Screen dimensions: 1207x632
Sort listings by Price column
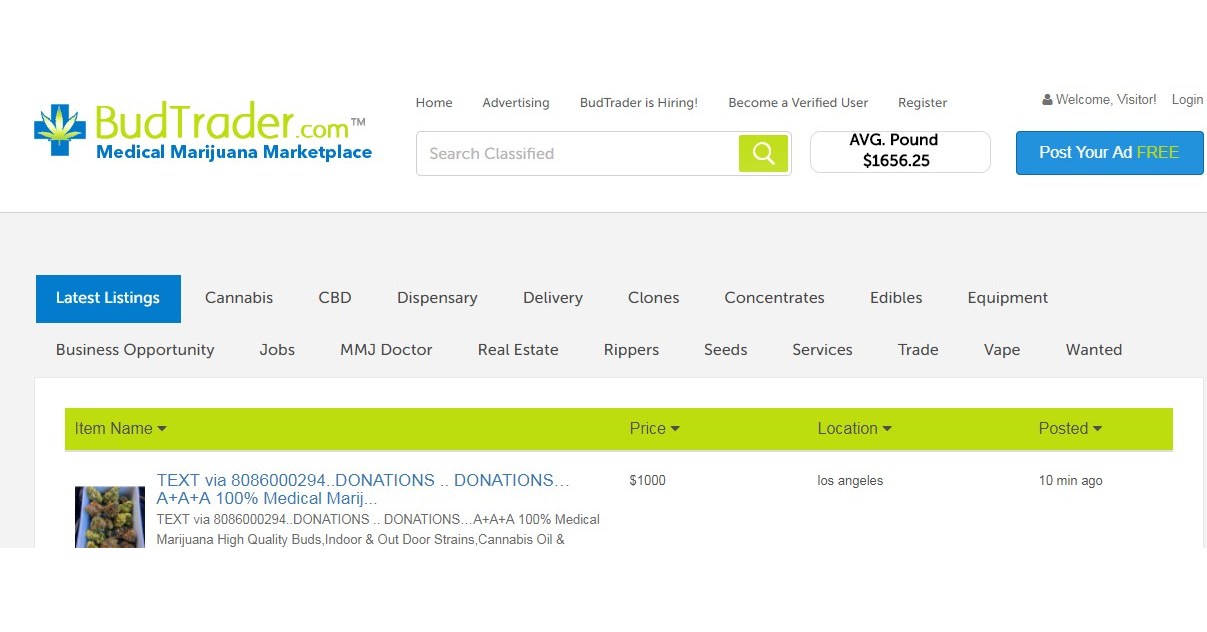tap(654, 428)
